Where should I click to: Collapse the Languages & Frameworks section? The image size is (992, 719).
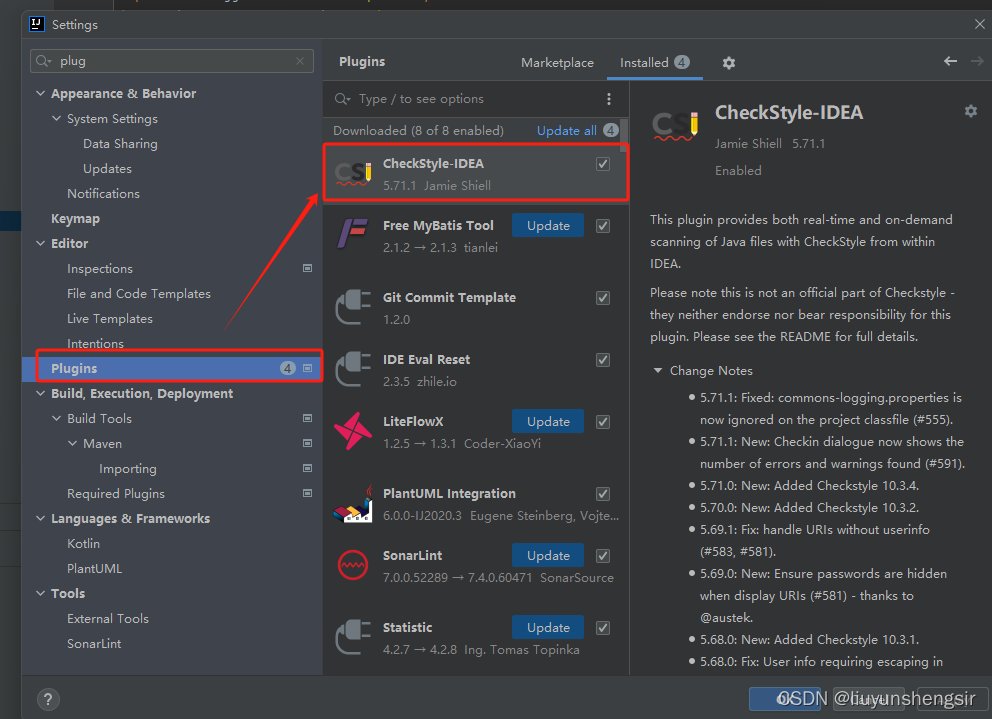tap(40, 518)
